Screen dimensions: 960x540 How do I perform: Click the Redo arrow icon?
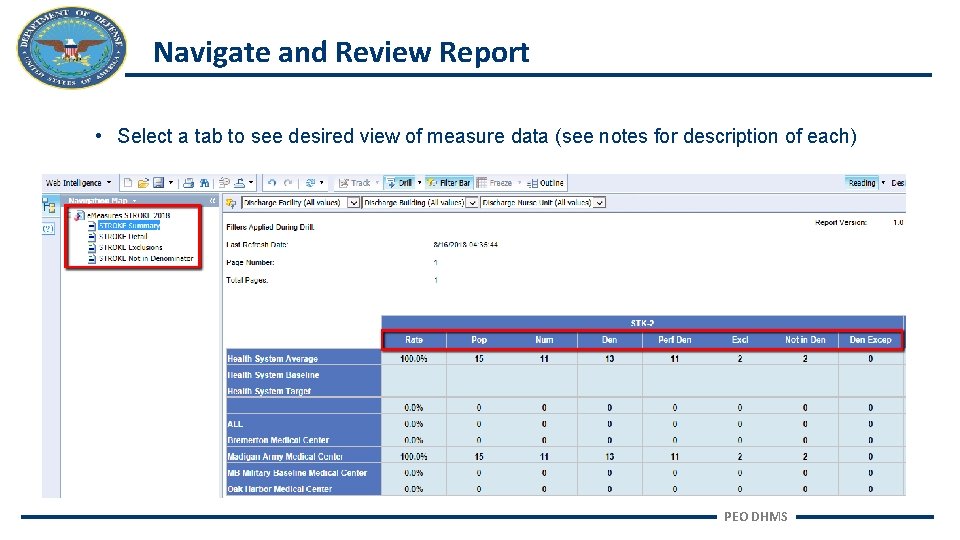tap(288, 182)
